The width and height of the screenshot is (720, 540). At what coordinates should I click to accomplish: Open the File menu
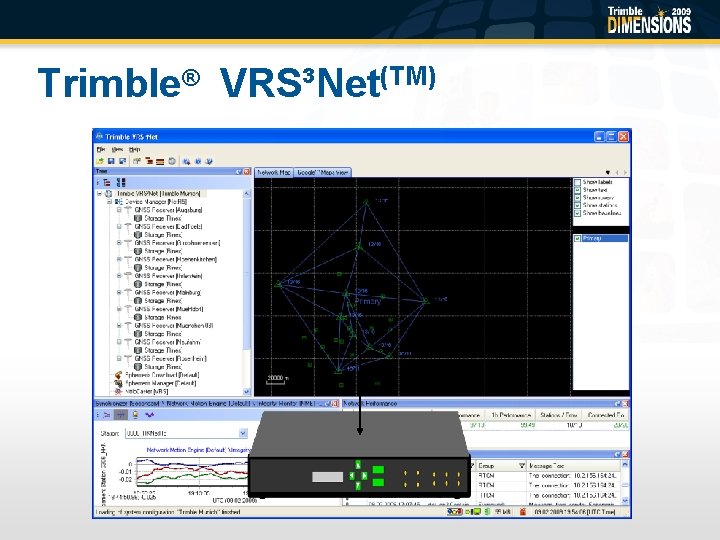[101, 149]
